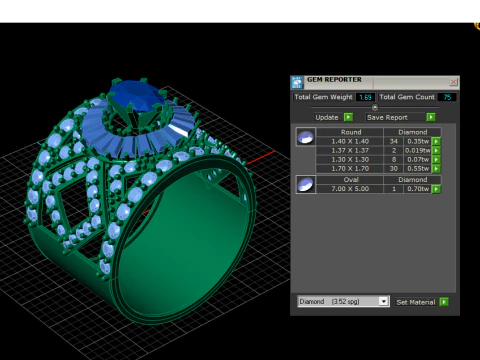Click the Total Gem Count value 75
Viewport: 480px width, 360px height.
tap(447, 97)
